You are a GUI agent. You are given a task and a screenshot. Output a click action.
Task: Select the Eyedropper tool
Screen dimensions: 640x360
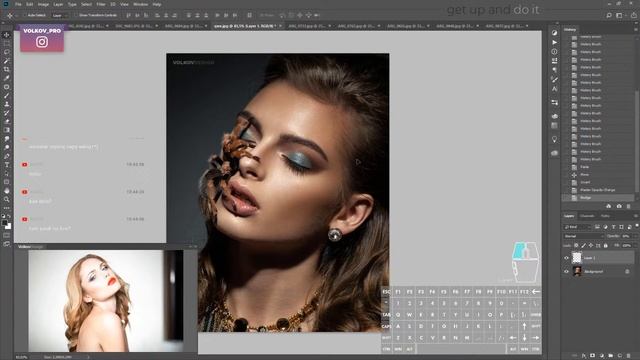[7, 78]
